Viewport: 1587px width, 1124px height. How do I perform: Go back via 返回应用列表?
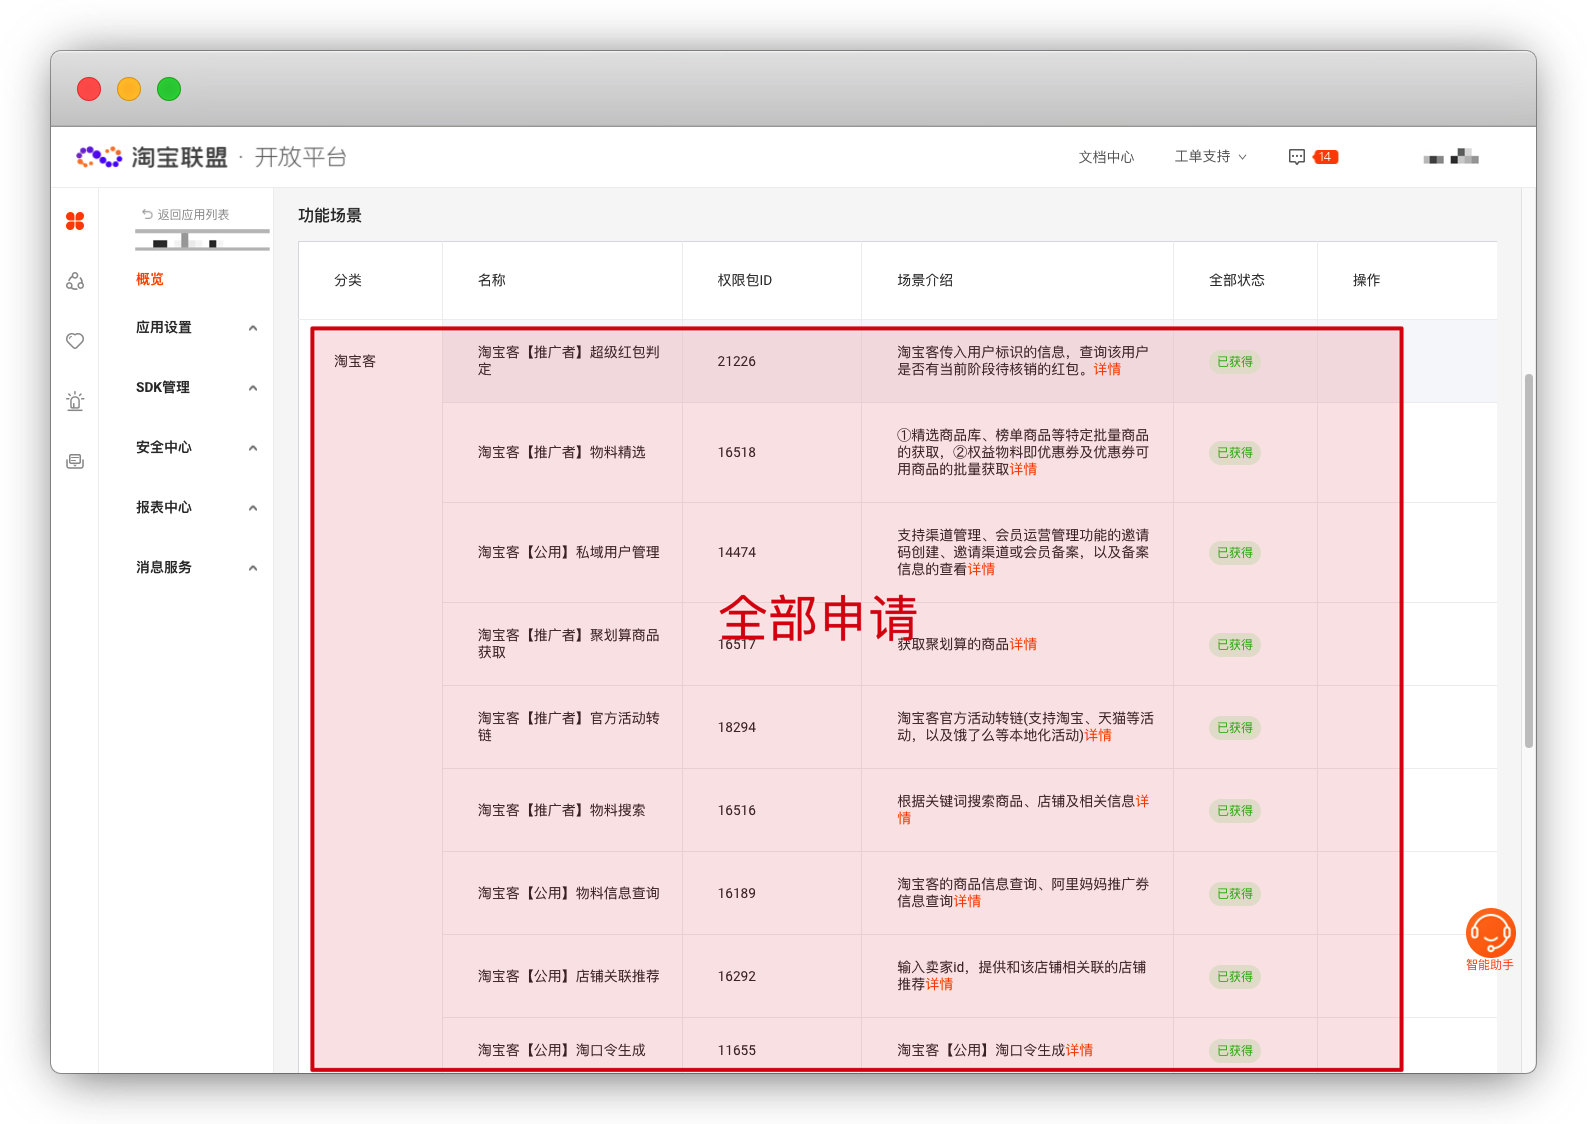click(x=186, y=214)
